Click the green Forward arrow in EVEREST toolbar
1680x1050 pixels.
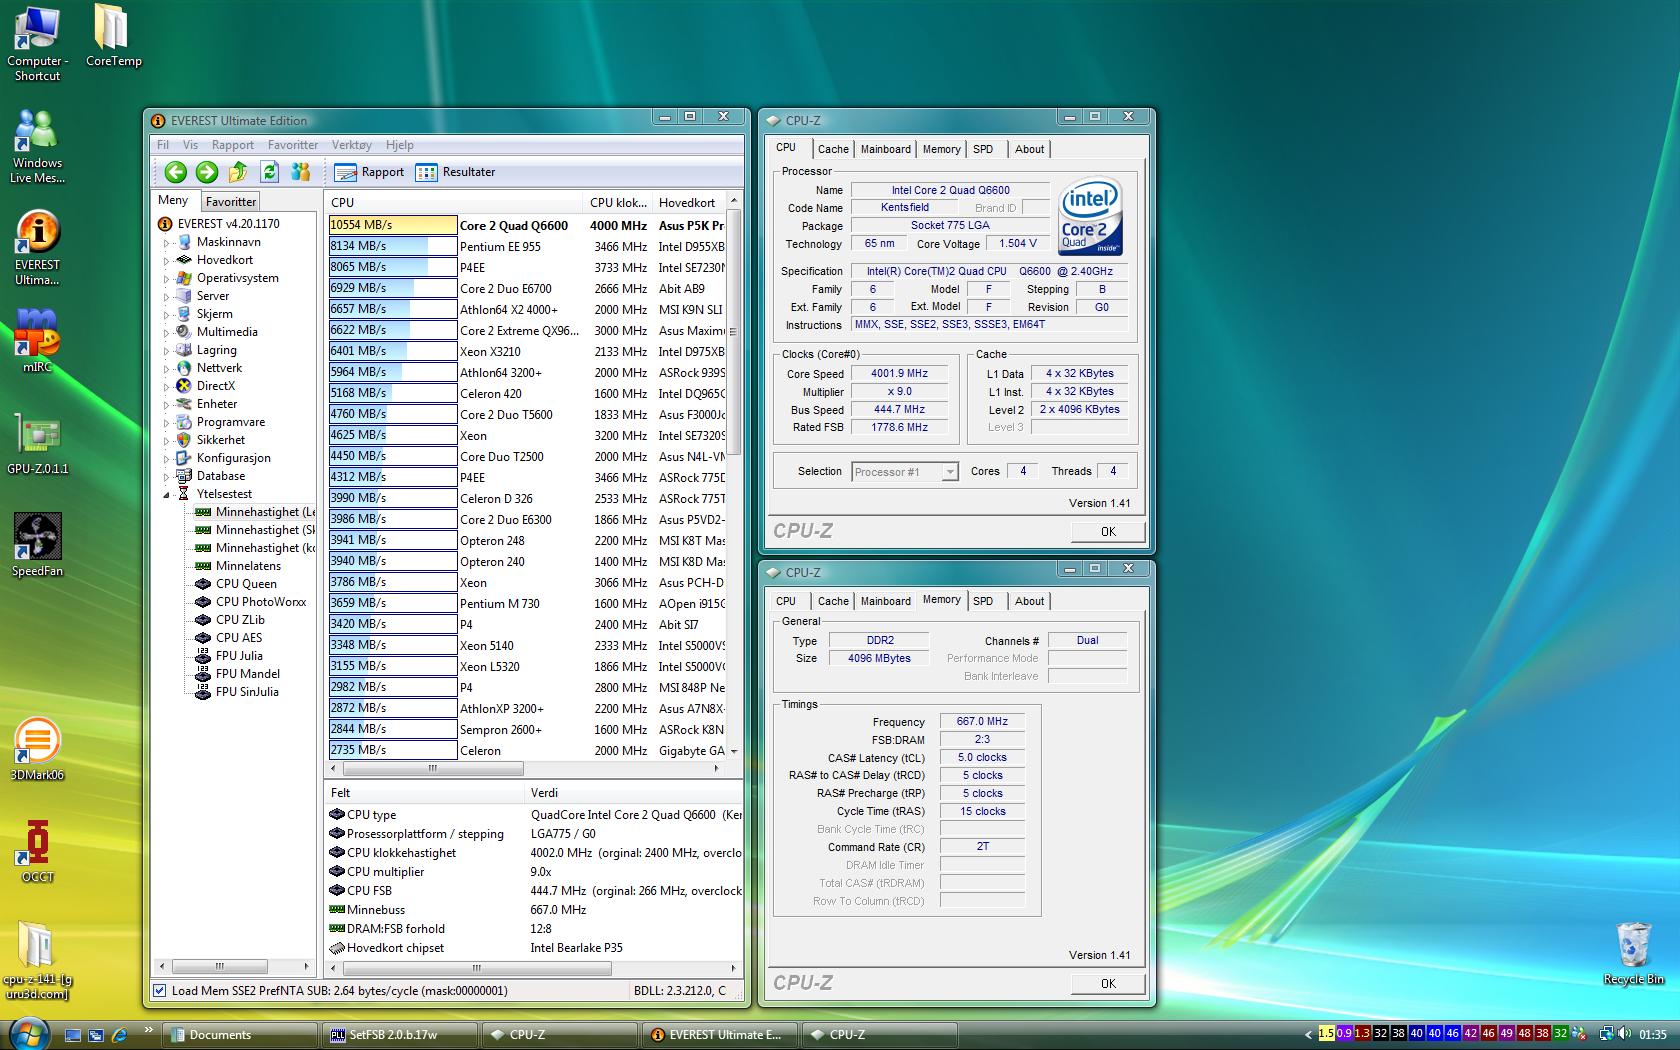pos(207,172)
